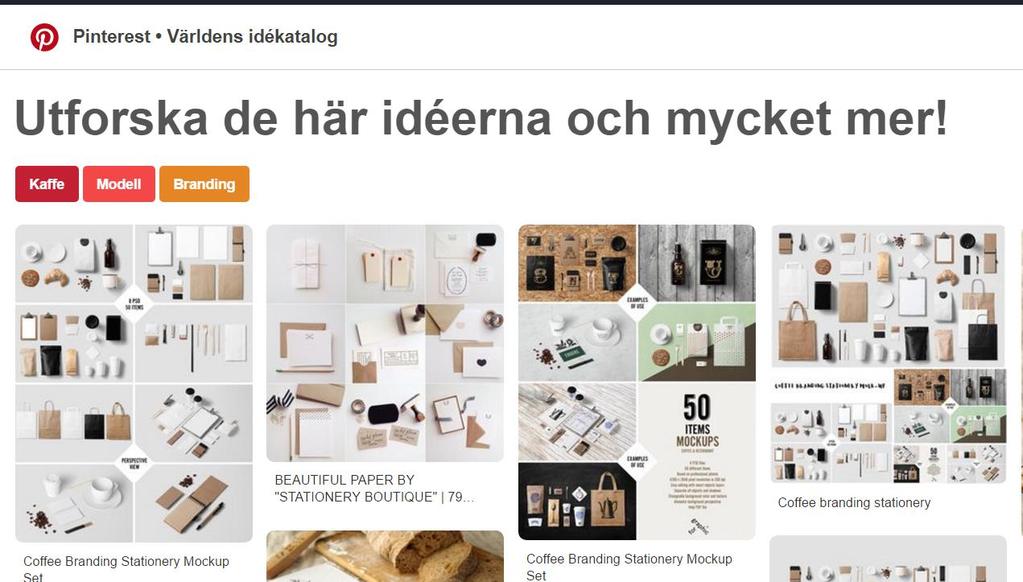1023x582 pixels.
Task: Click the '8 PSD 50 items' diamond badge
Action: (x=134, y=304)
